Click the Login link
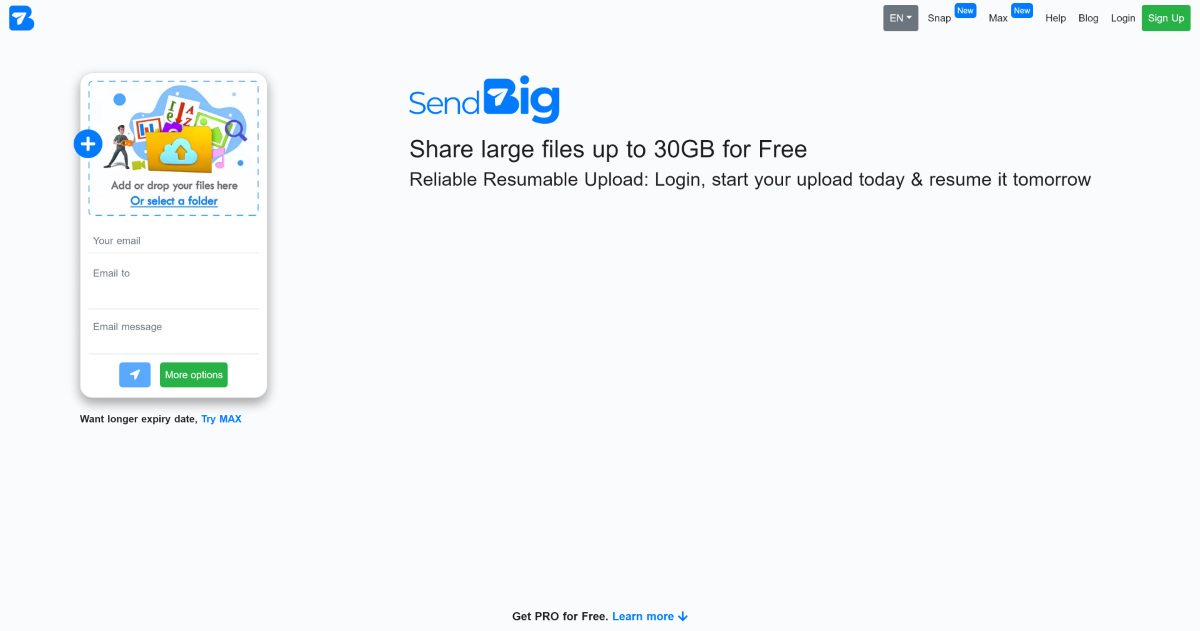 click(x=1123, y=18)
